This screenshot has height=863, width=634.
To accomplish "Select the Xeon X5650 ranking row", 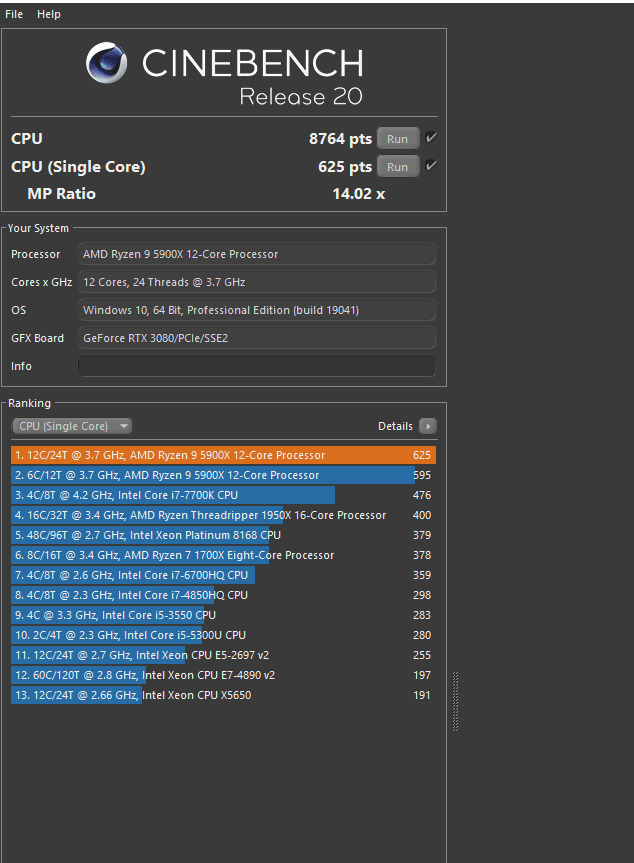I will click(x=223, y=695).
